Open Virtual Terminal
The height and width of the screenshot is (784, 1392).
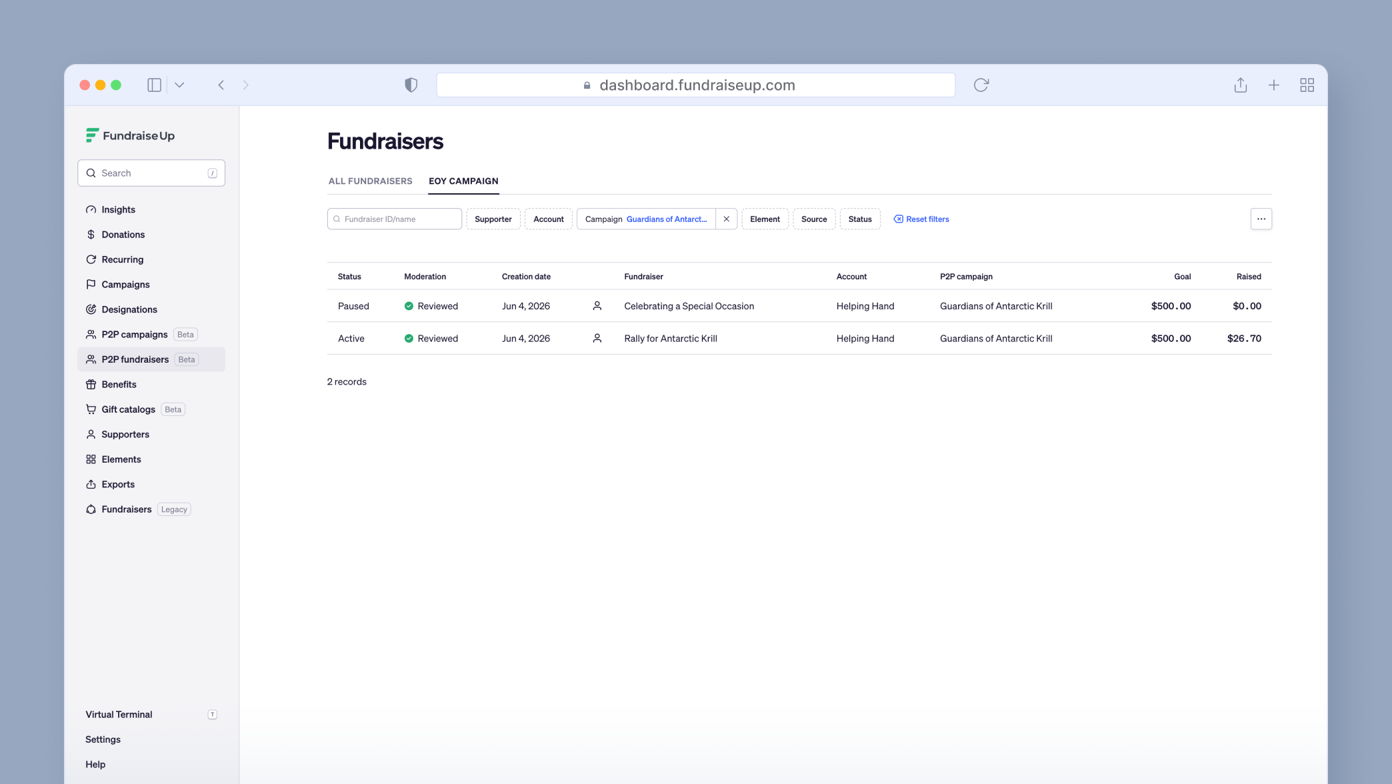151,715
